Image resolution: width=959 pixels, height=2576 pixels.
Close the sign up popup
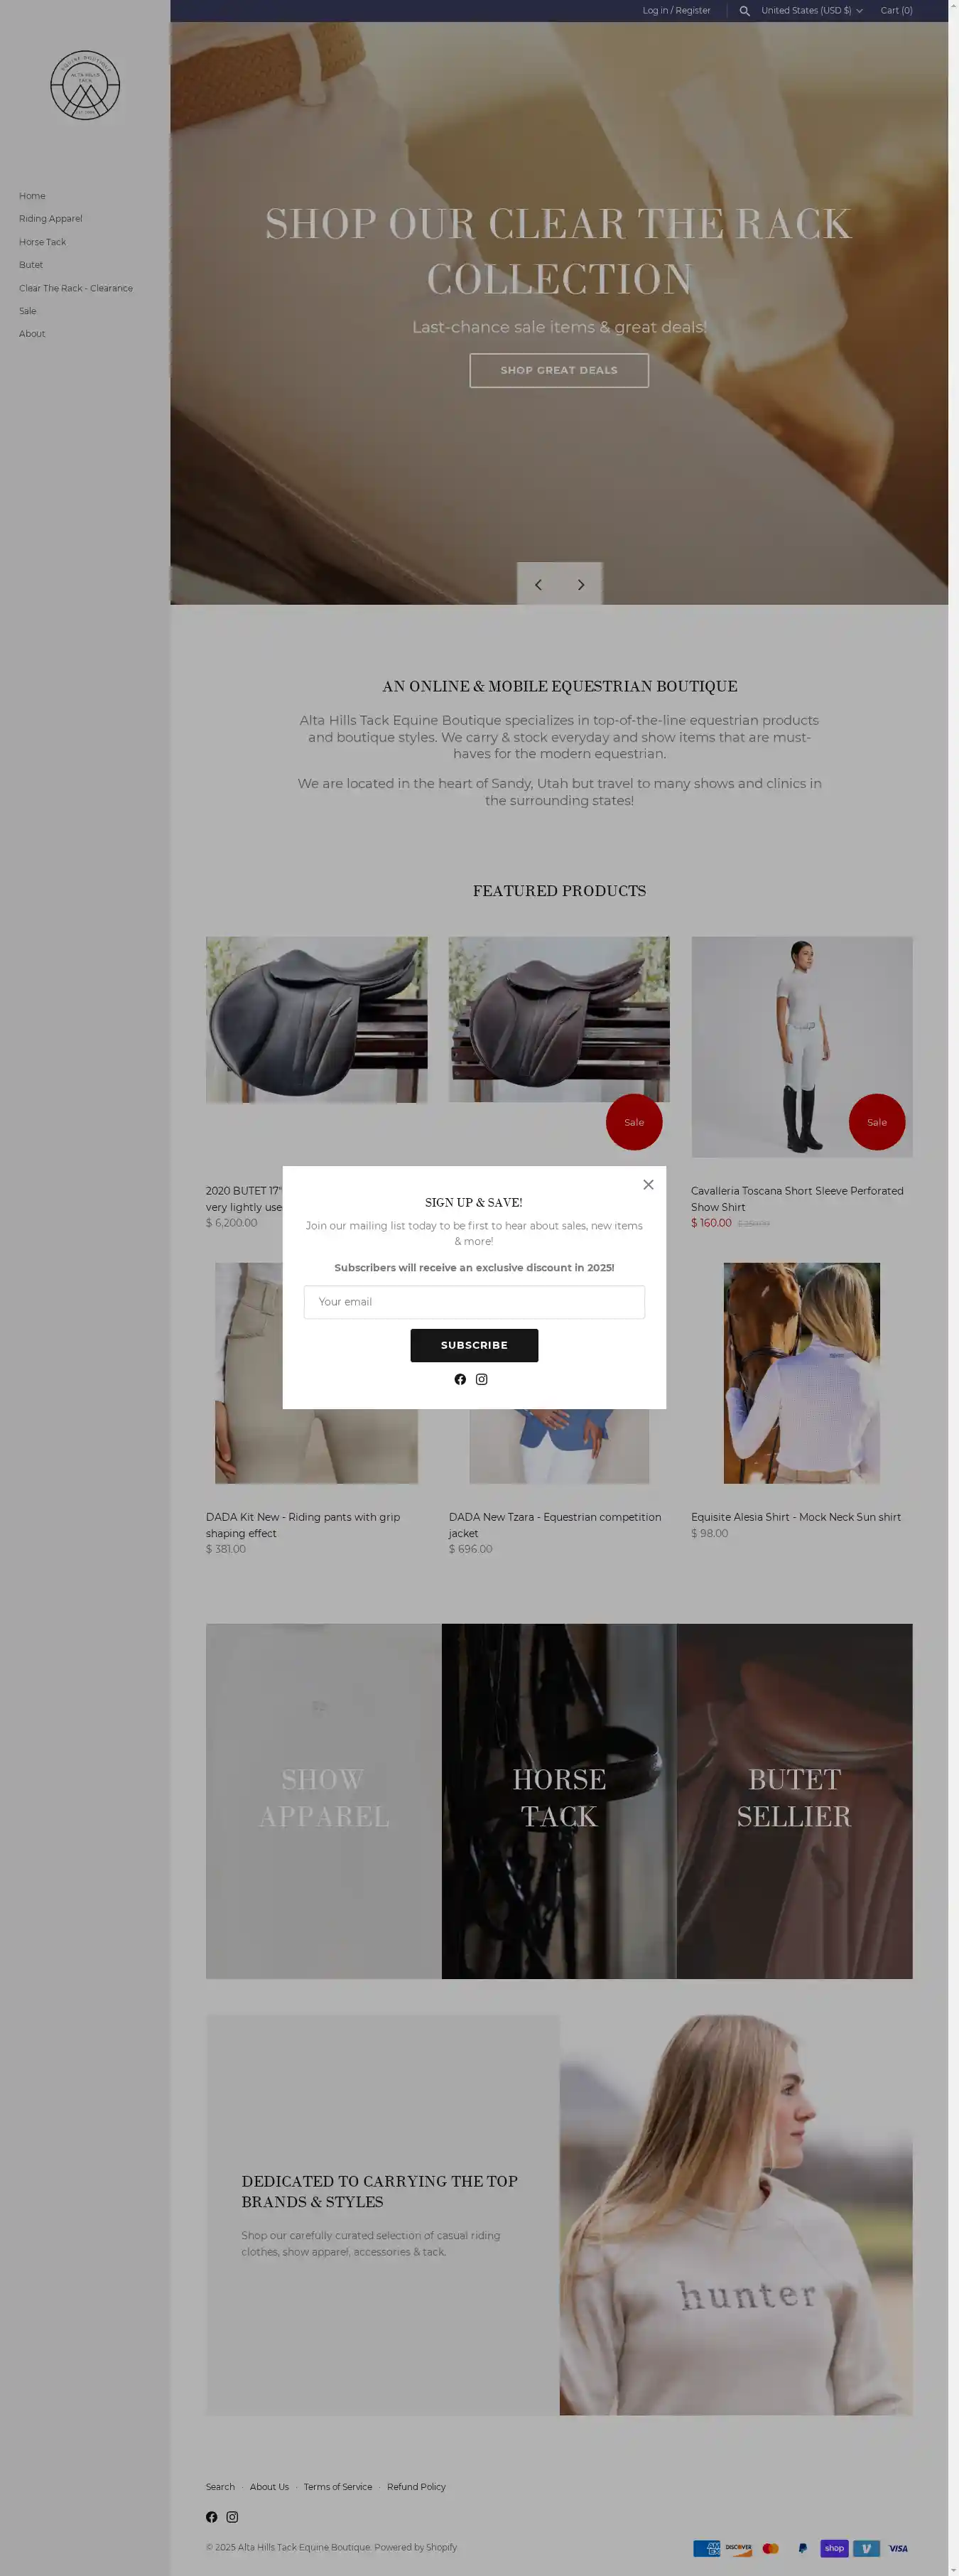pyautogui.click(x=648, y=1185)
